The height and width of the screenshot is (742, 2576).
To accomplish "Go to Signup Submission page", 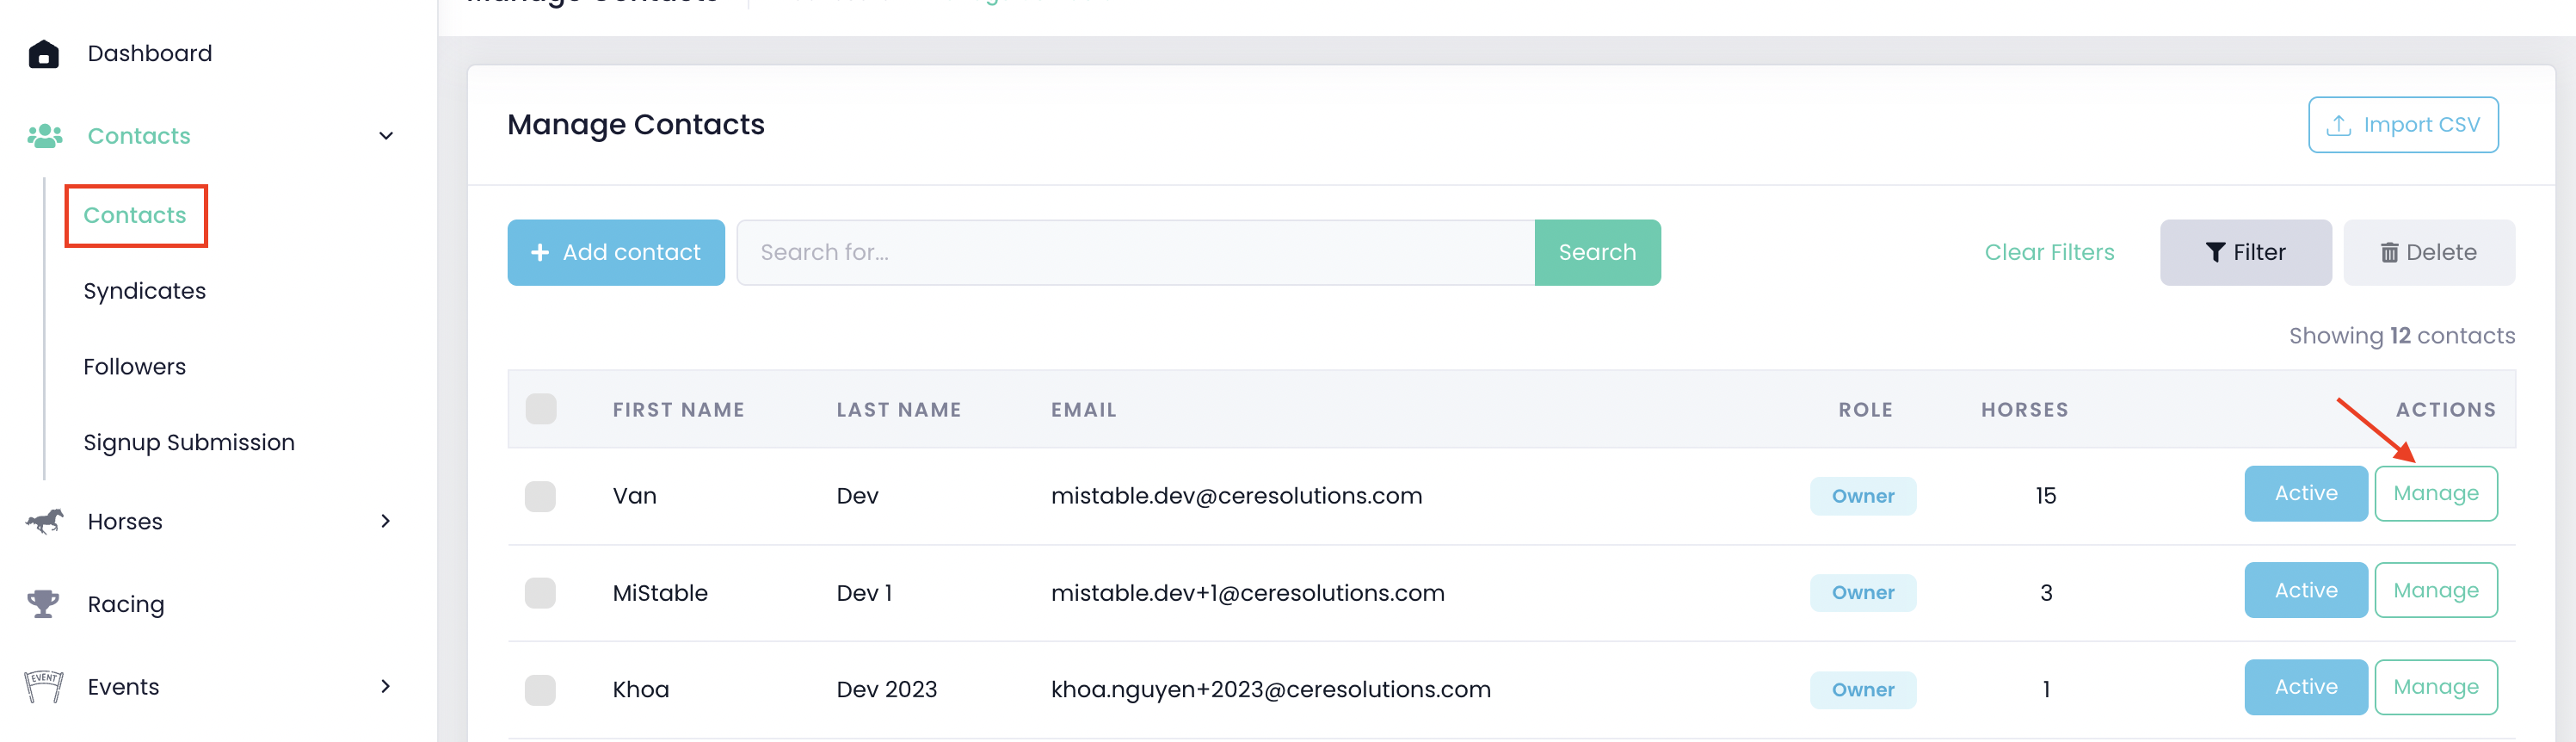I will click(189, 442).
